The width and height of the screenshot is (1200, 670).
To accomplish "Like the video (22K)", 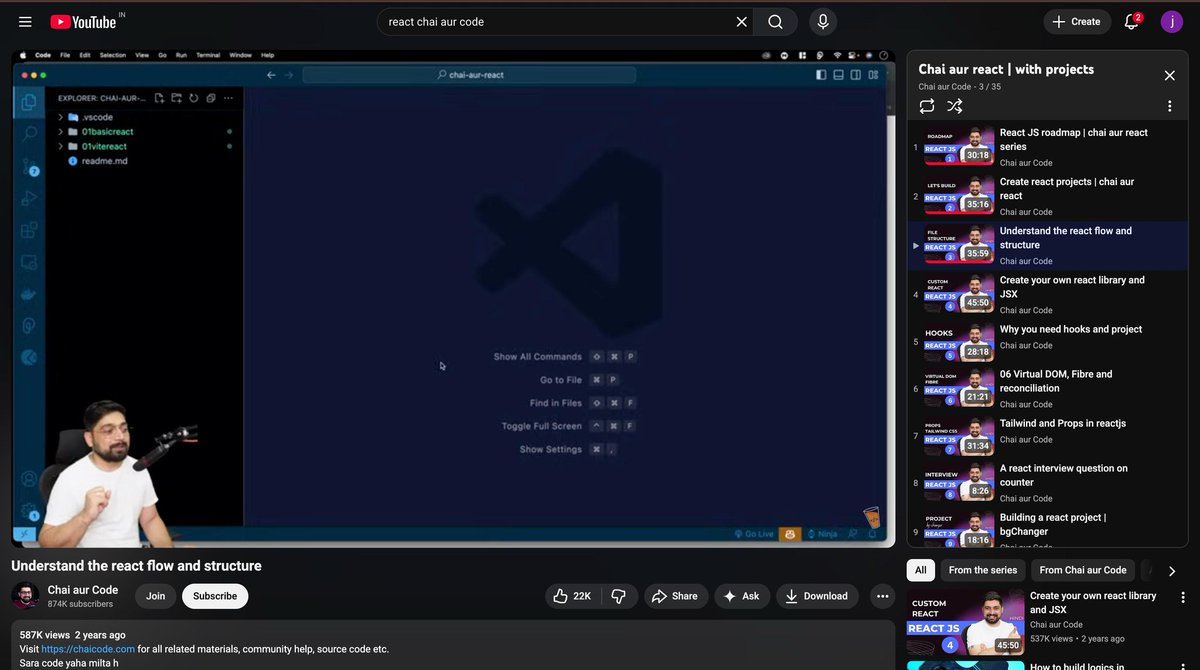I will (x=572, y=596).
